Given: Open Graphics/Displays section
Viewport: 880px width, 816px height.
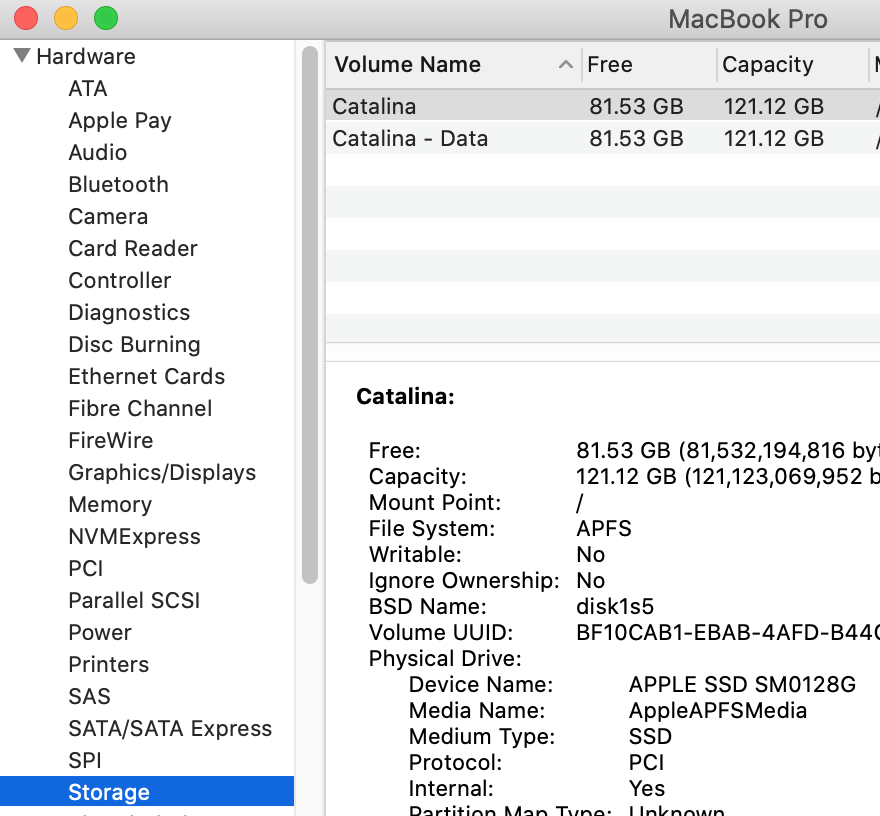Looking at the screenshot, I should coord(162,473).
